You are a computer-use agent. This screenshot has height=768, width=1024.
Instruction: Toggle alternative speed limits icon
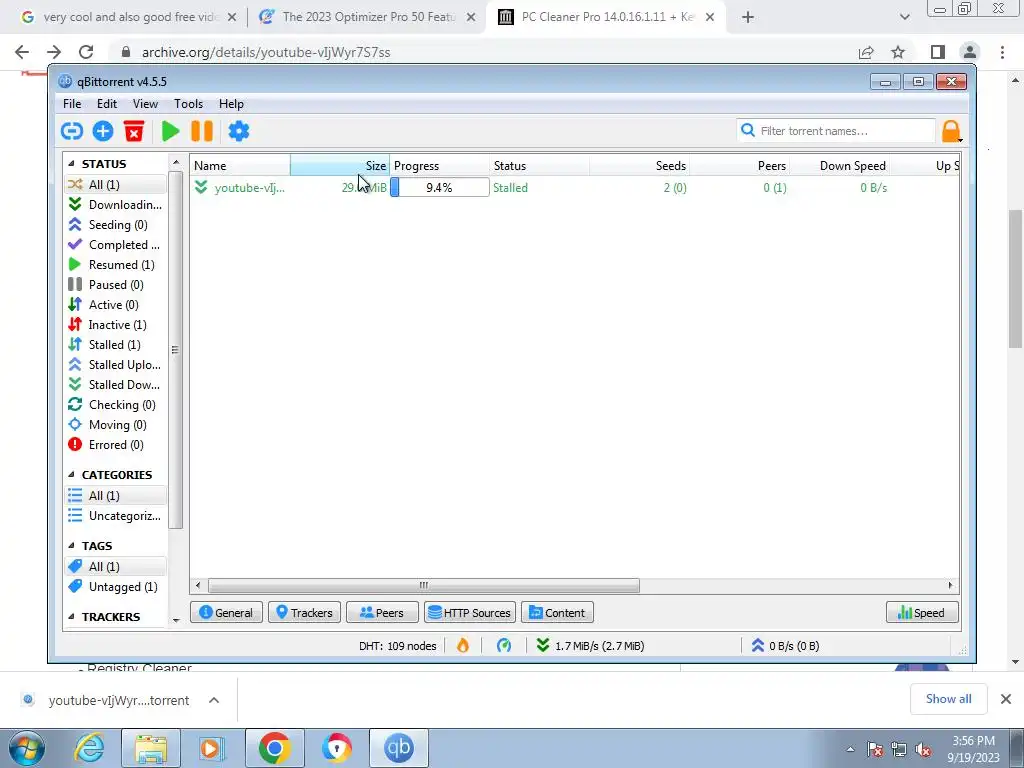point(504,646)
